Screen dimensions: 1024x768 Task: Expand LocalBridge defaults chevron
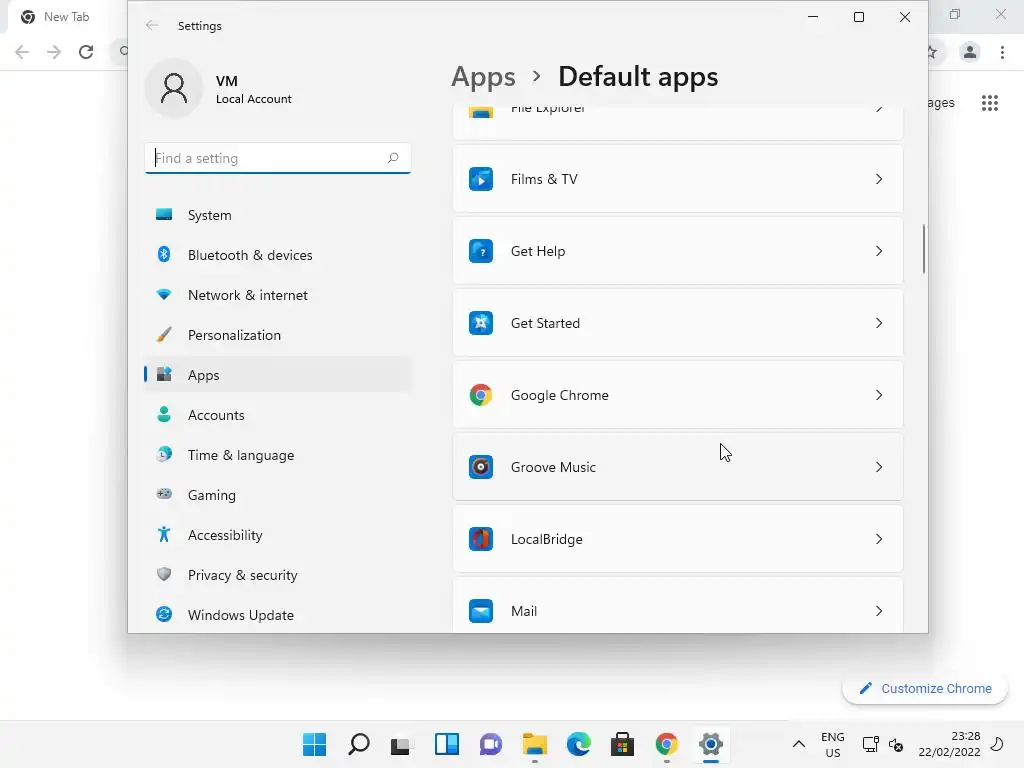[x=879, y=539]
